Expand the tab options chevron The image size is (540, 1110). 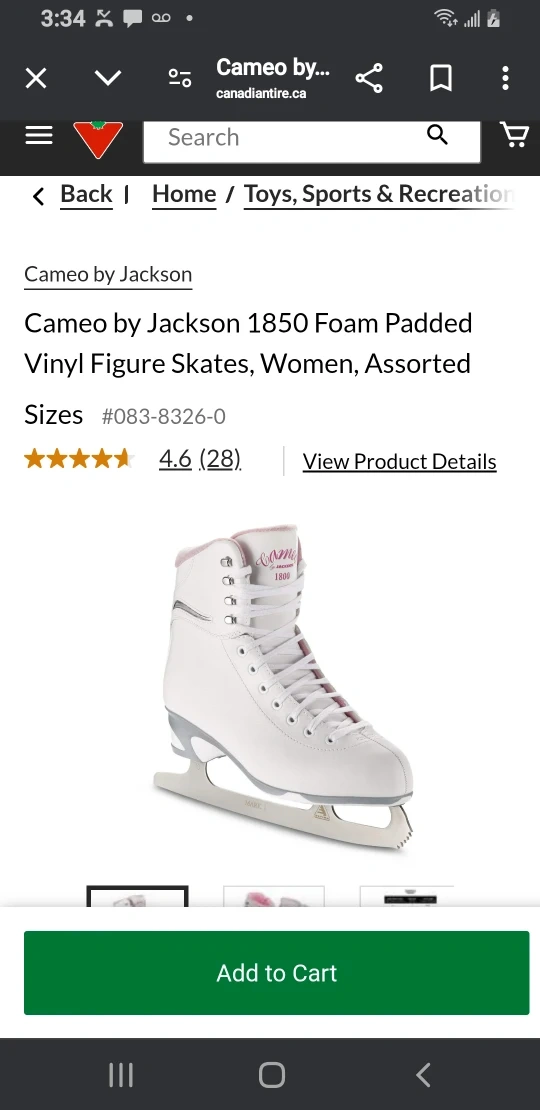click(x=108, y=78)
